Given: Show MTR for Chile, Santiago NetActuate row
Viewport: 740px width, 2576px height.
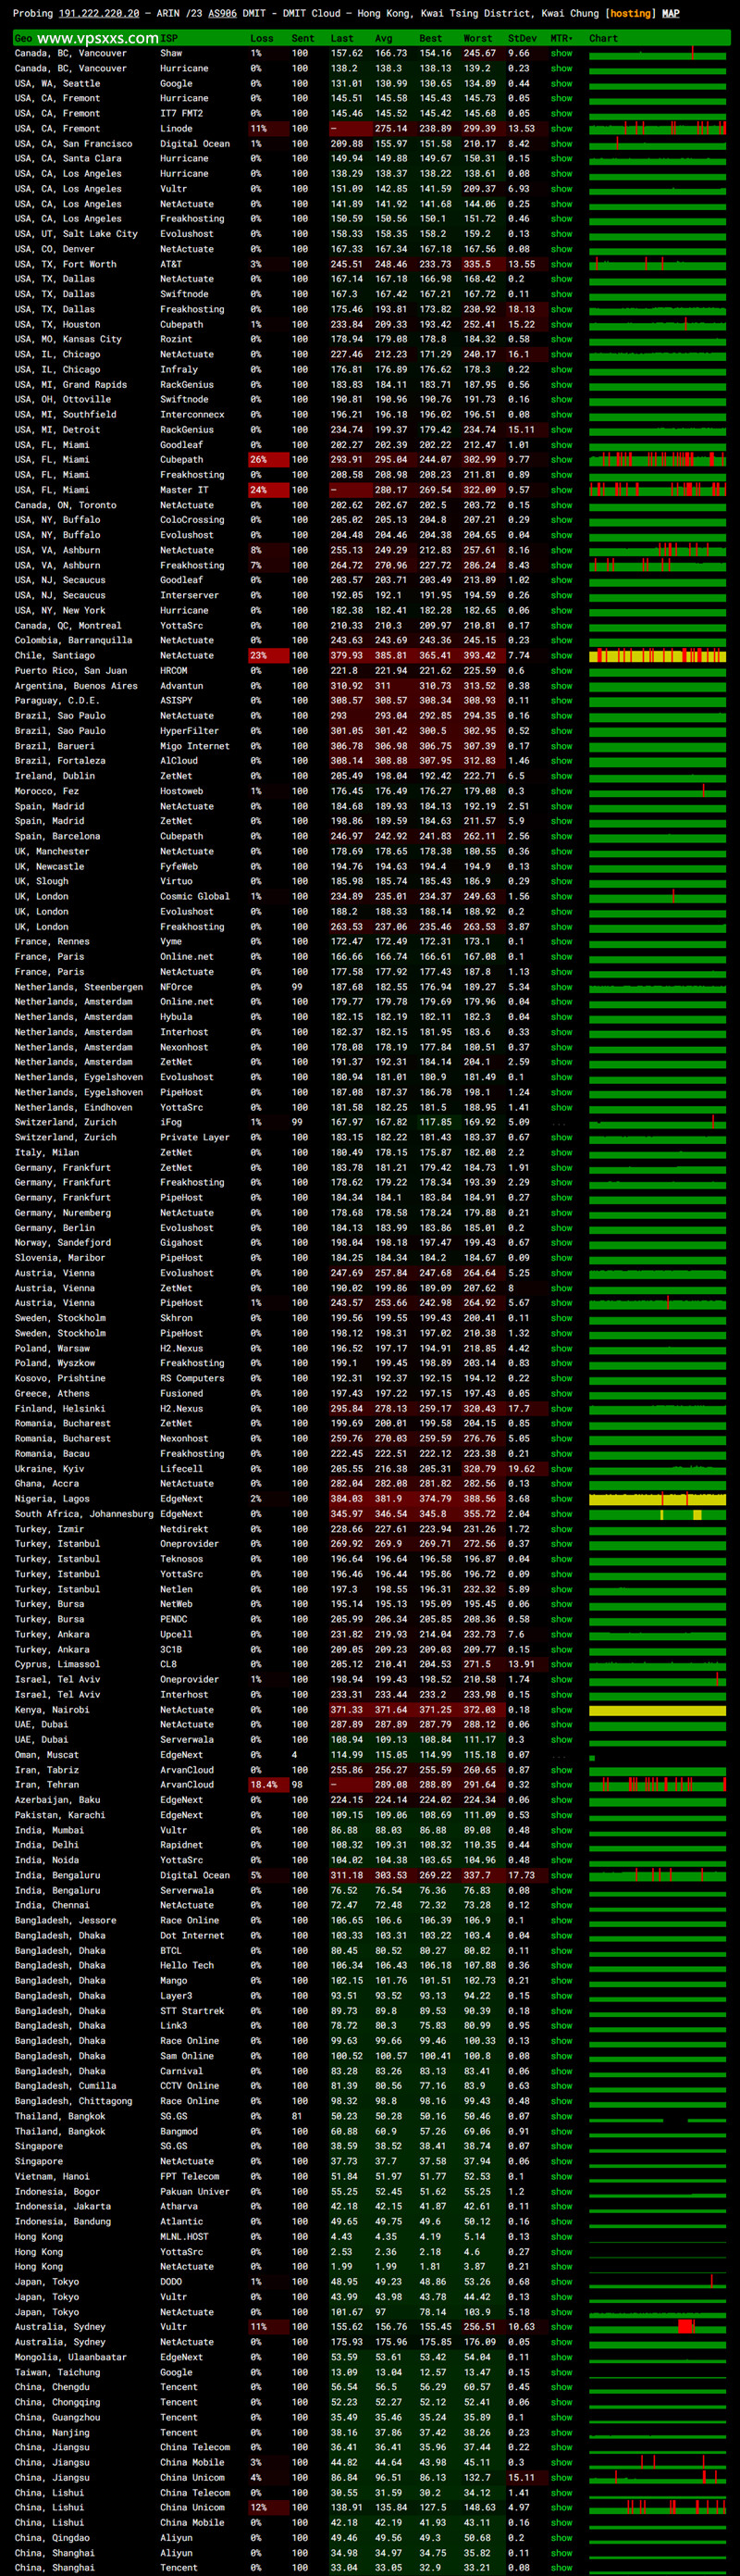Looking at the screenshot, I should (x=562, y=656).
